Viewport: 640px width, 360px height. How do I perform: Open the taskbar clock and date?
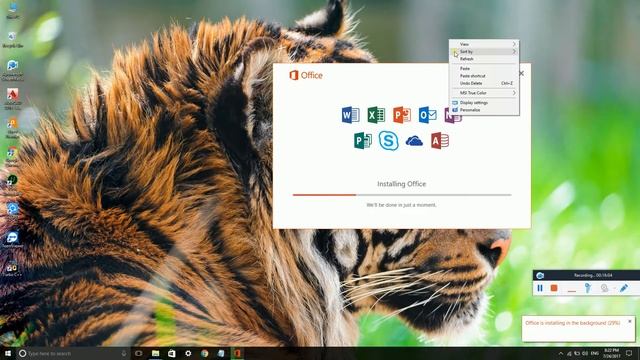pyautogui.click(x=611, y=353)
